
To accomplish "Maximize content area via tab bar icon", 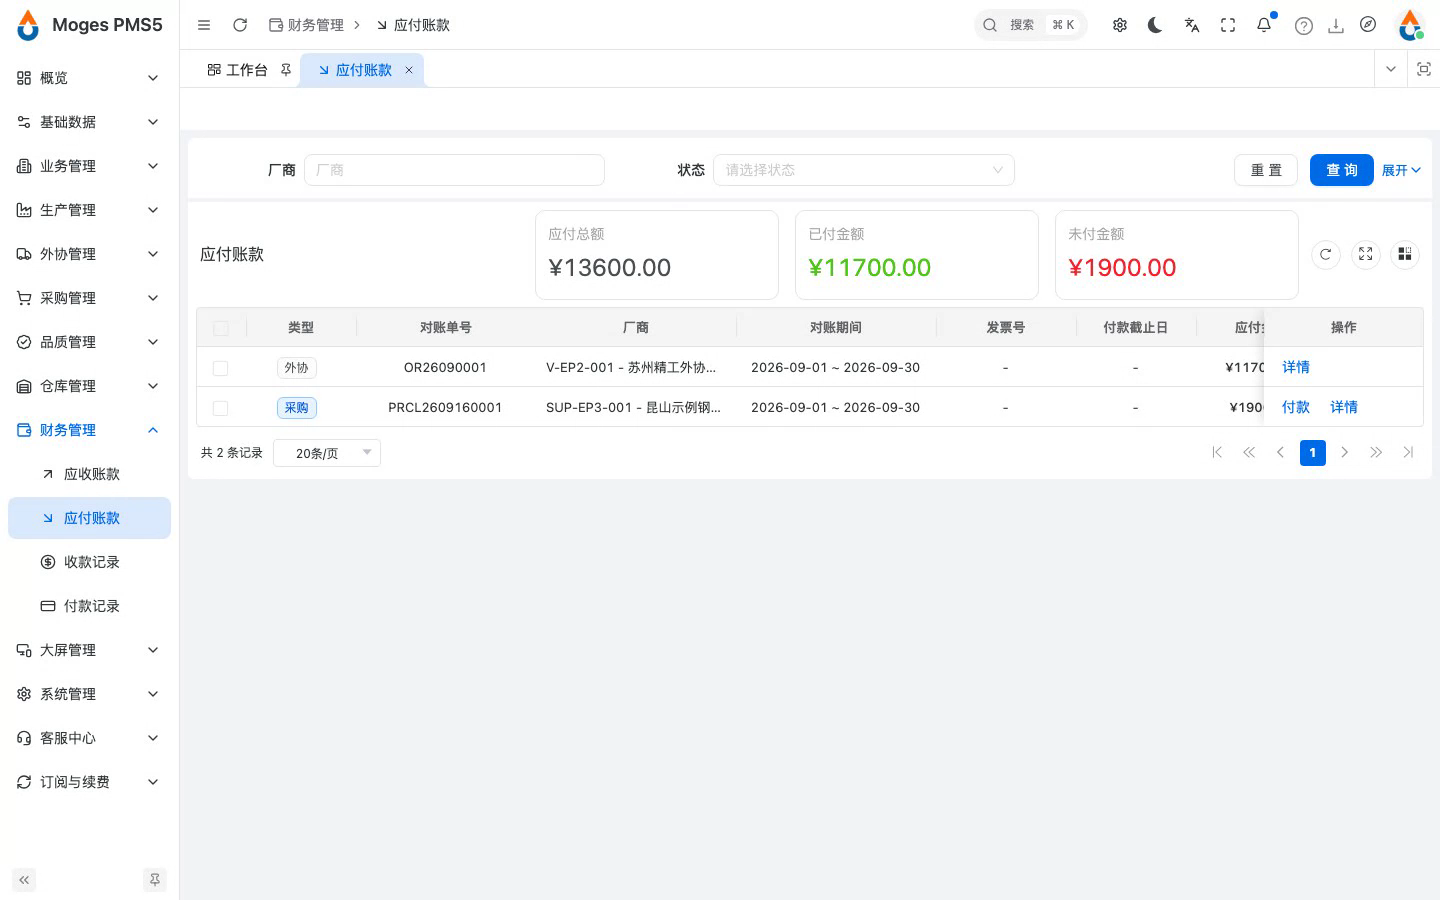I will pos(1424,69).
